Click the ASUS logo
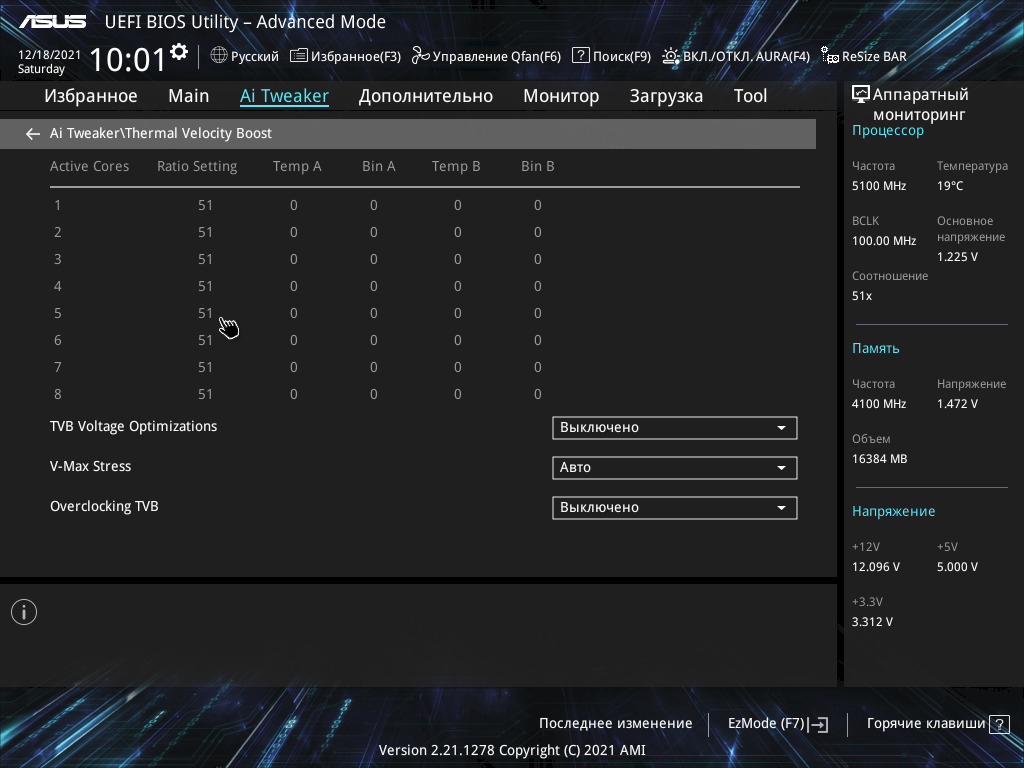The width and height of the screenshot is (1024, 768). [53, 22]
